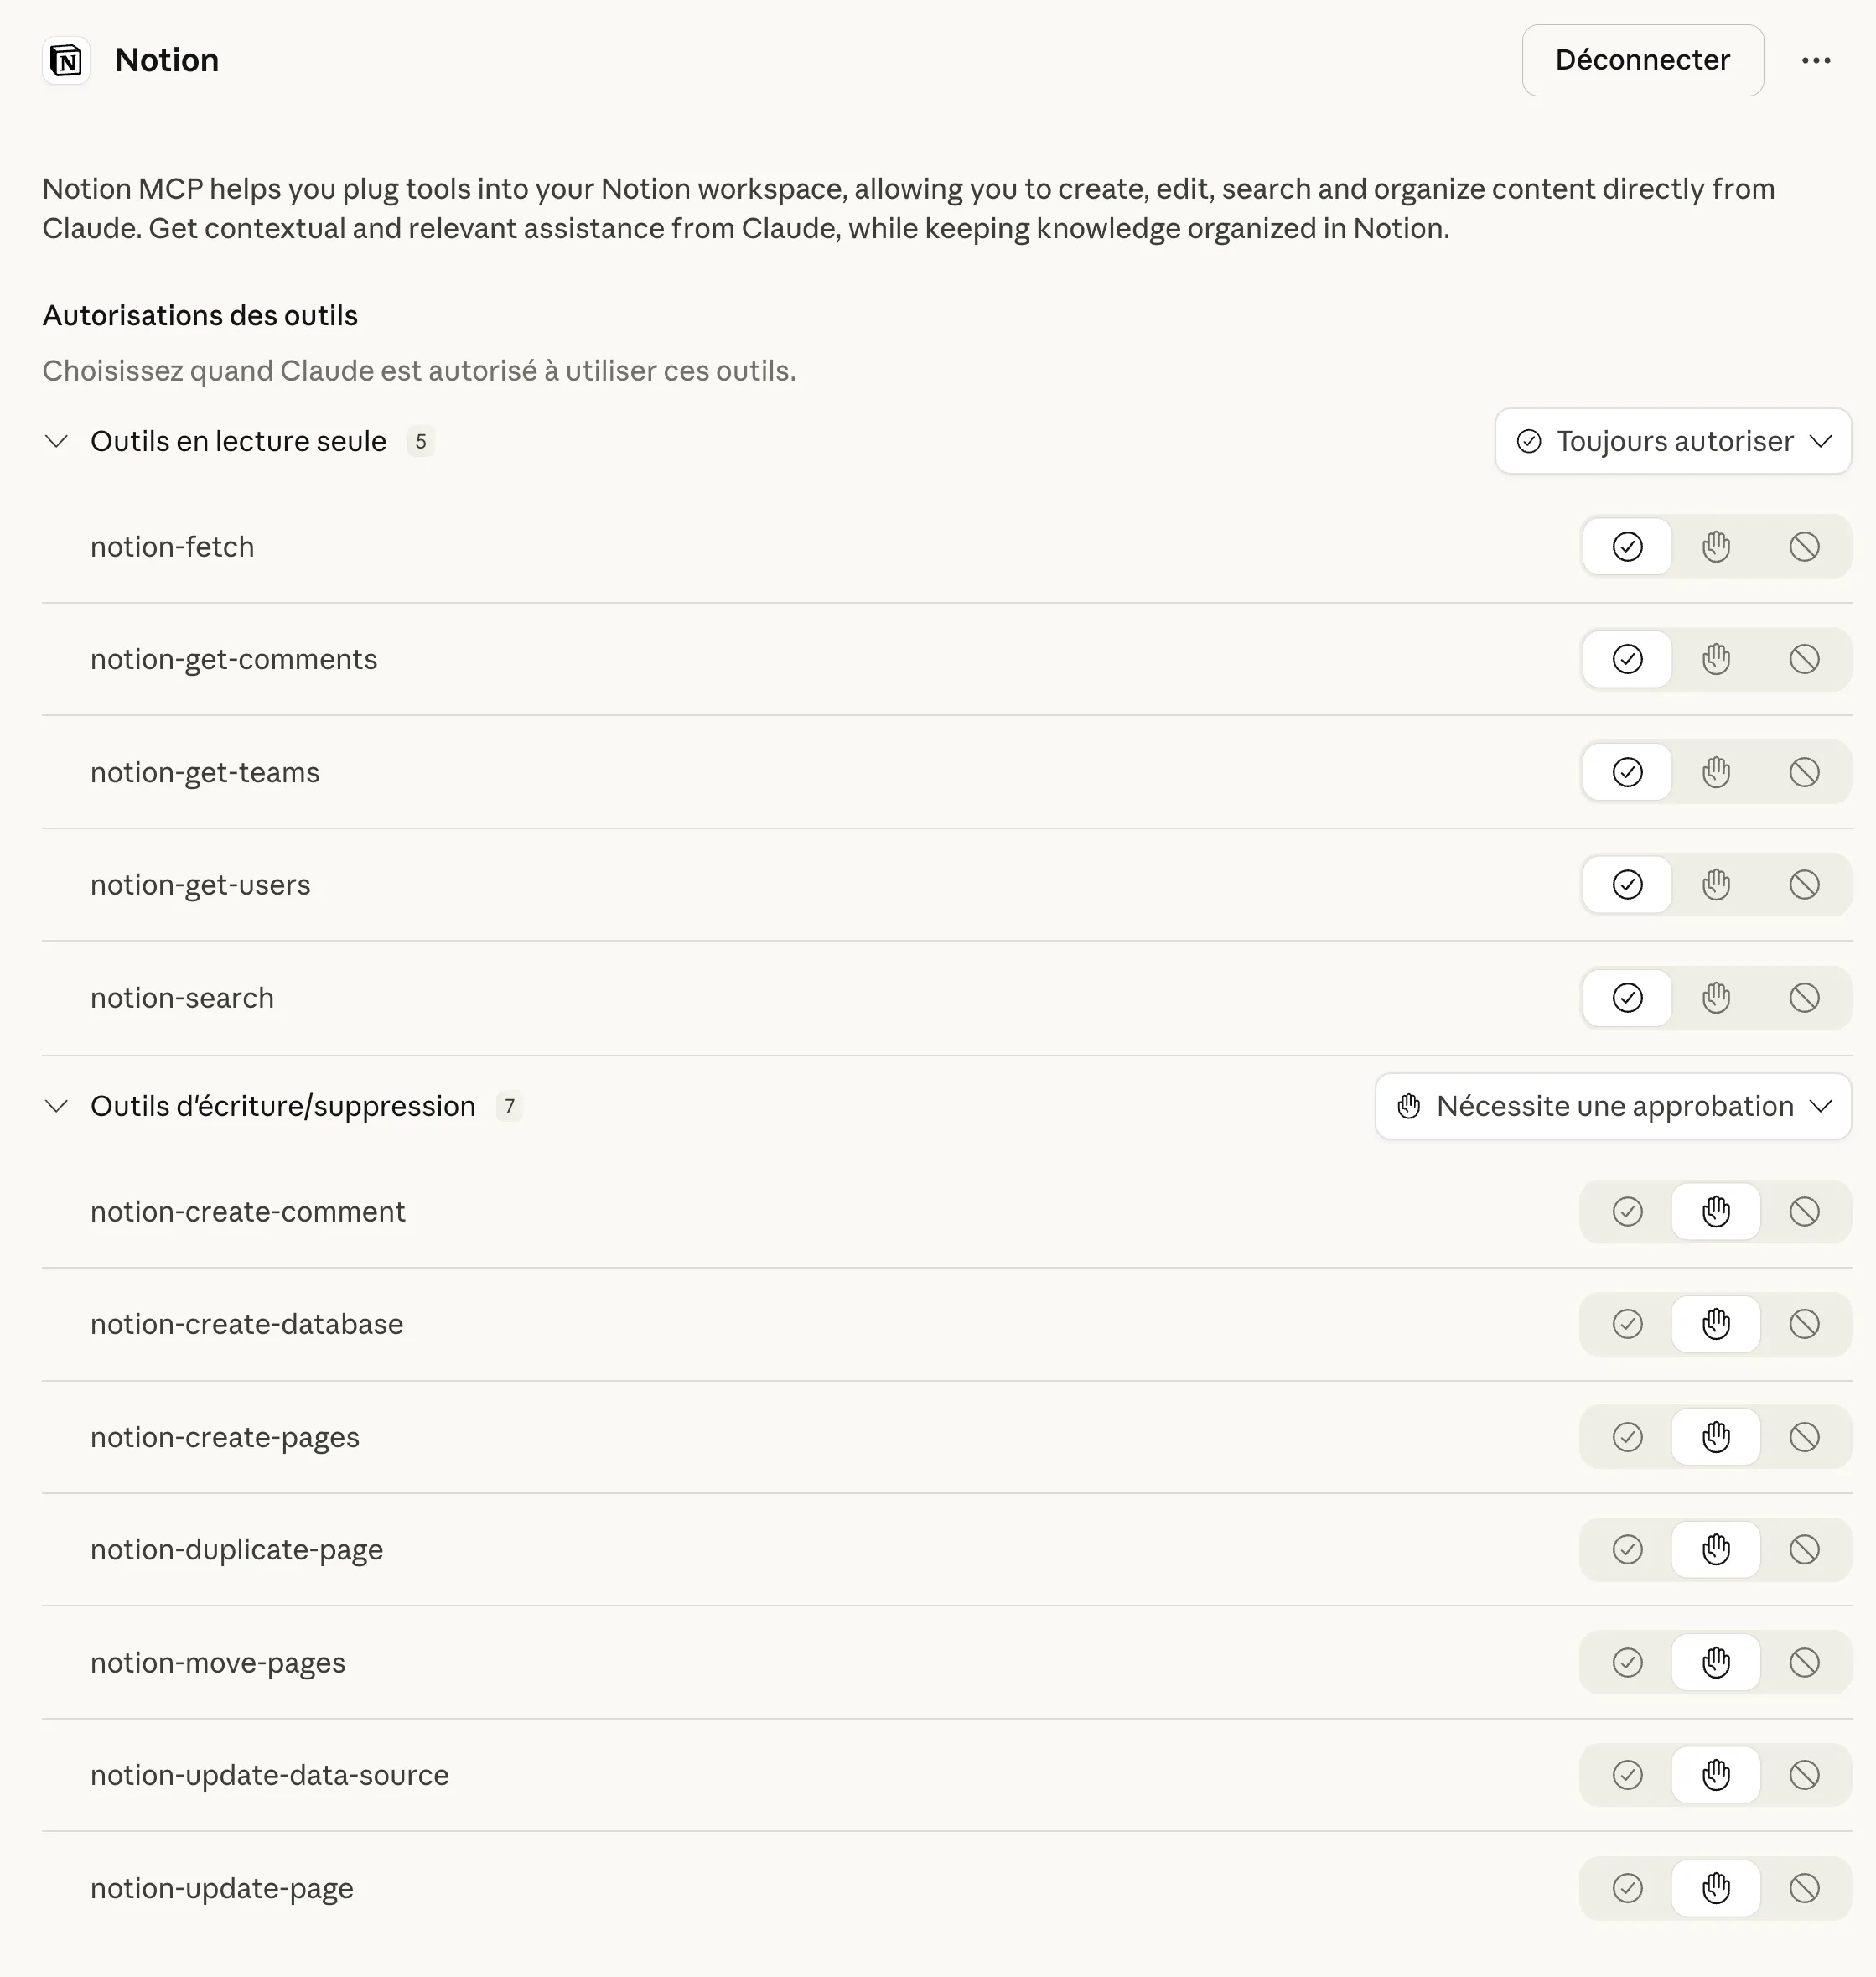The image size is (1876, 1977).
Task: Block notion-get-comments using the prohibition icon
Action: 1804,658
